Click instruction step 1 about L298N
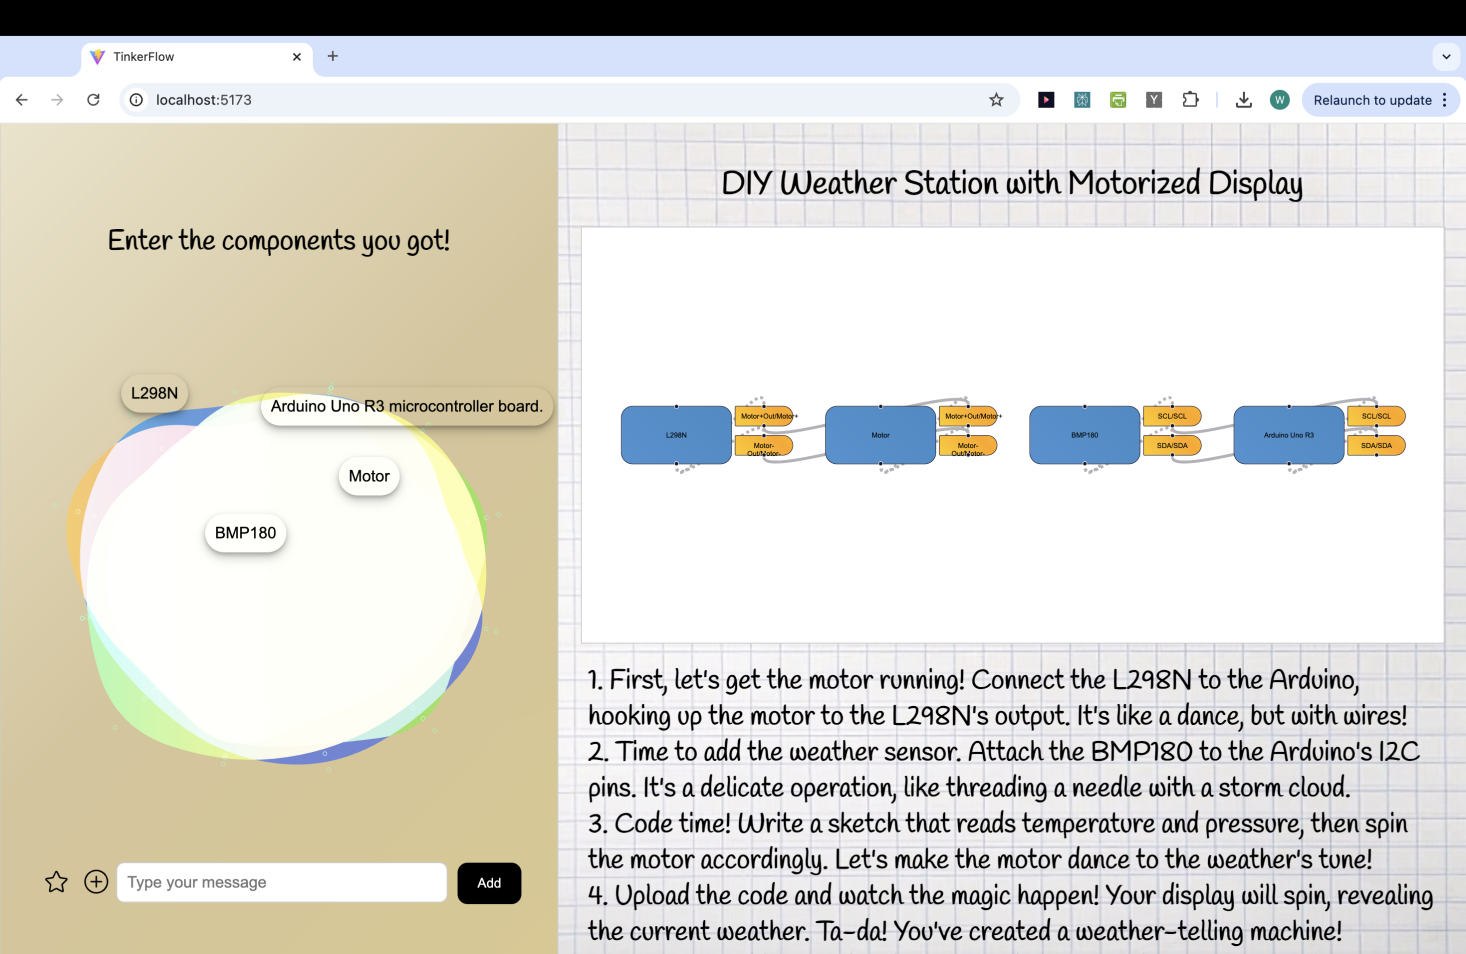Screen dimensions: 1466x954 coord(997,698)
